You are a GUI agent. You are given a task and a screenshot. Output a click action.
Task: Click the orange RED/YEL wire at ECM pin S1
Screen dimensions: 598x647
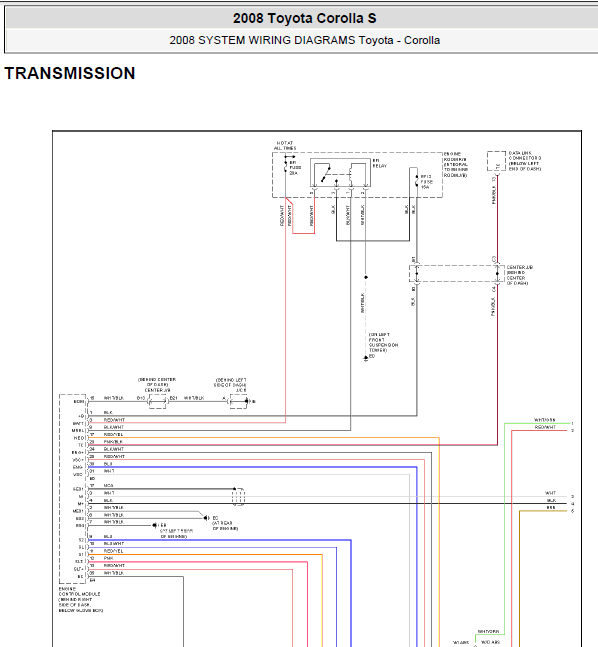[205, 555]
